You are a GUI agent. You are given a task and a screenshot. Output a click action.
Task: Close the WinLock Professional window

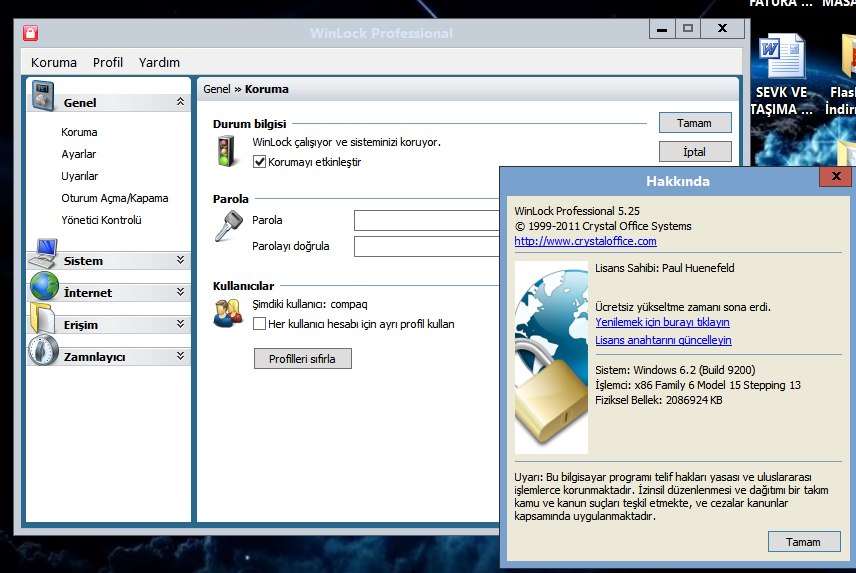[x=722, y=29]
